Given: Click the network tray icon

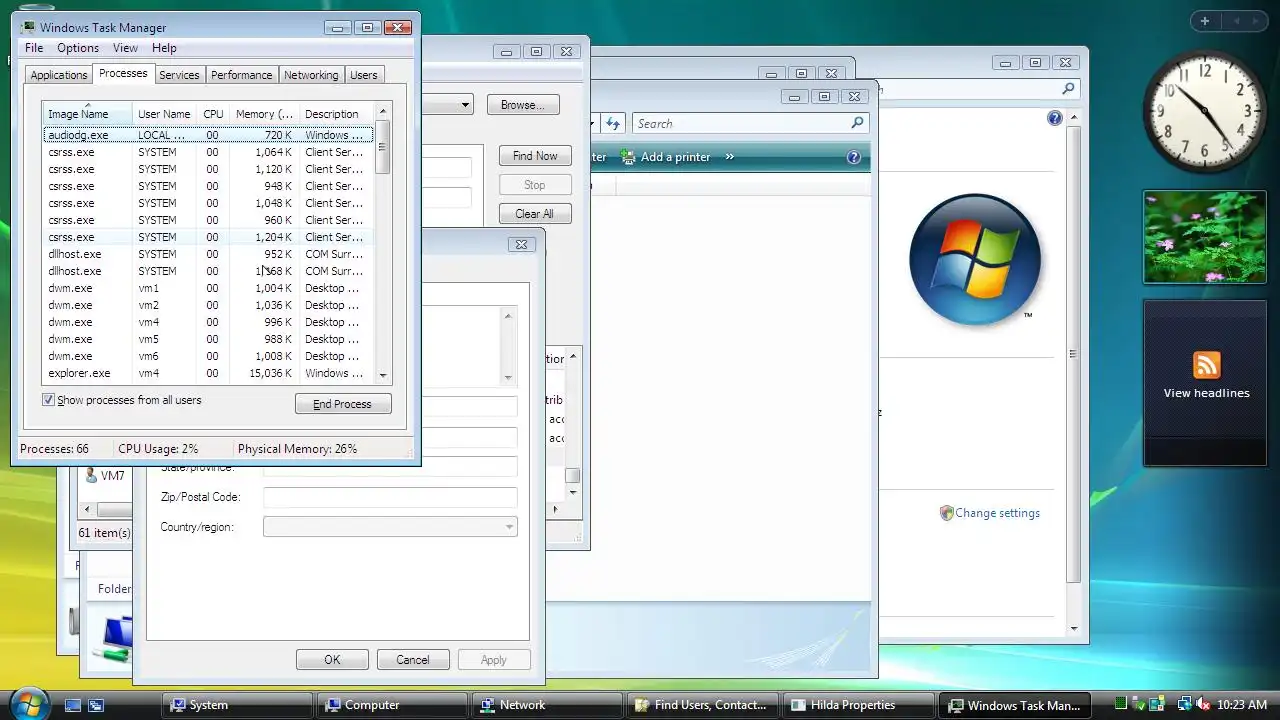Looking at the screenshot, I should click(x=1183, y=705).
